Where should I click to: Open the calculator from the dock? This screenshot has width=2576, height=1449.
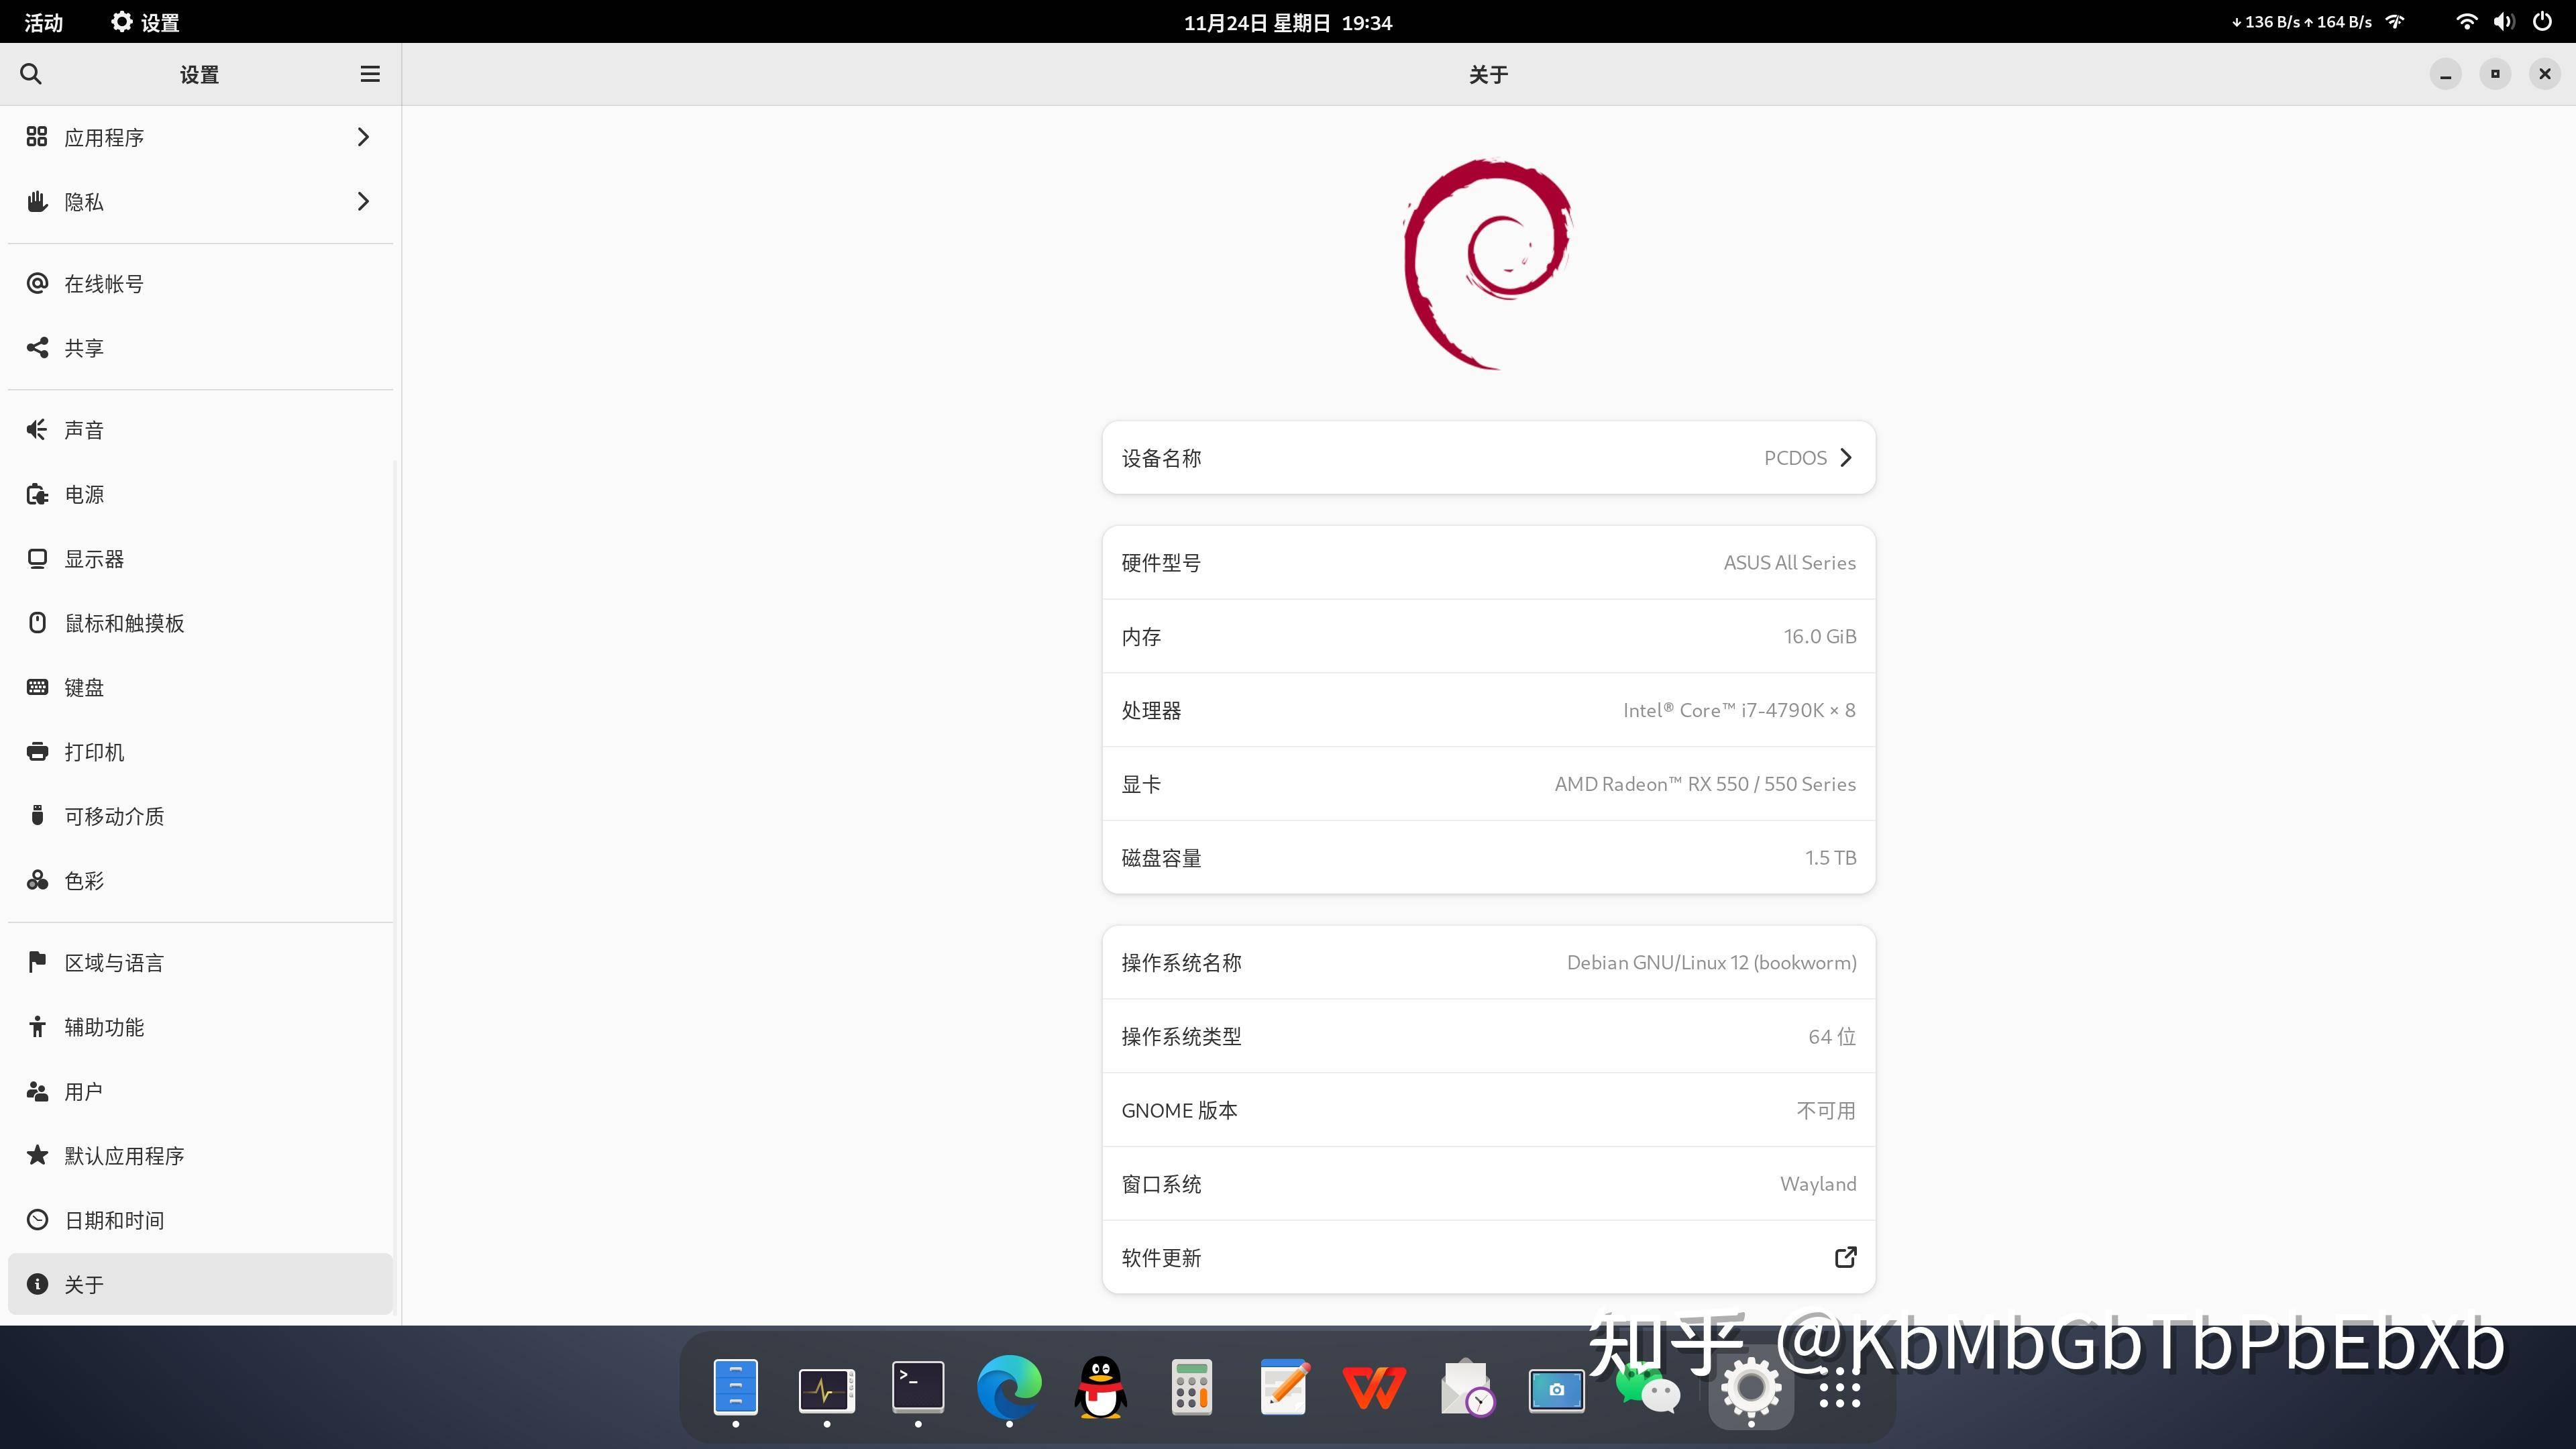1192,1387
